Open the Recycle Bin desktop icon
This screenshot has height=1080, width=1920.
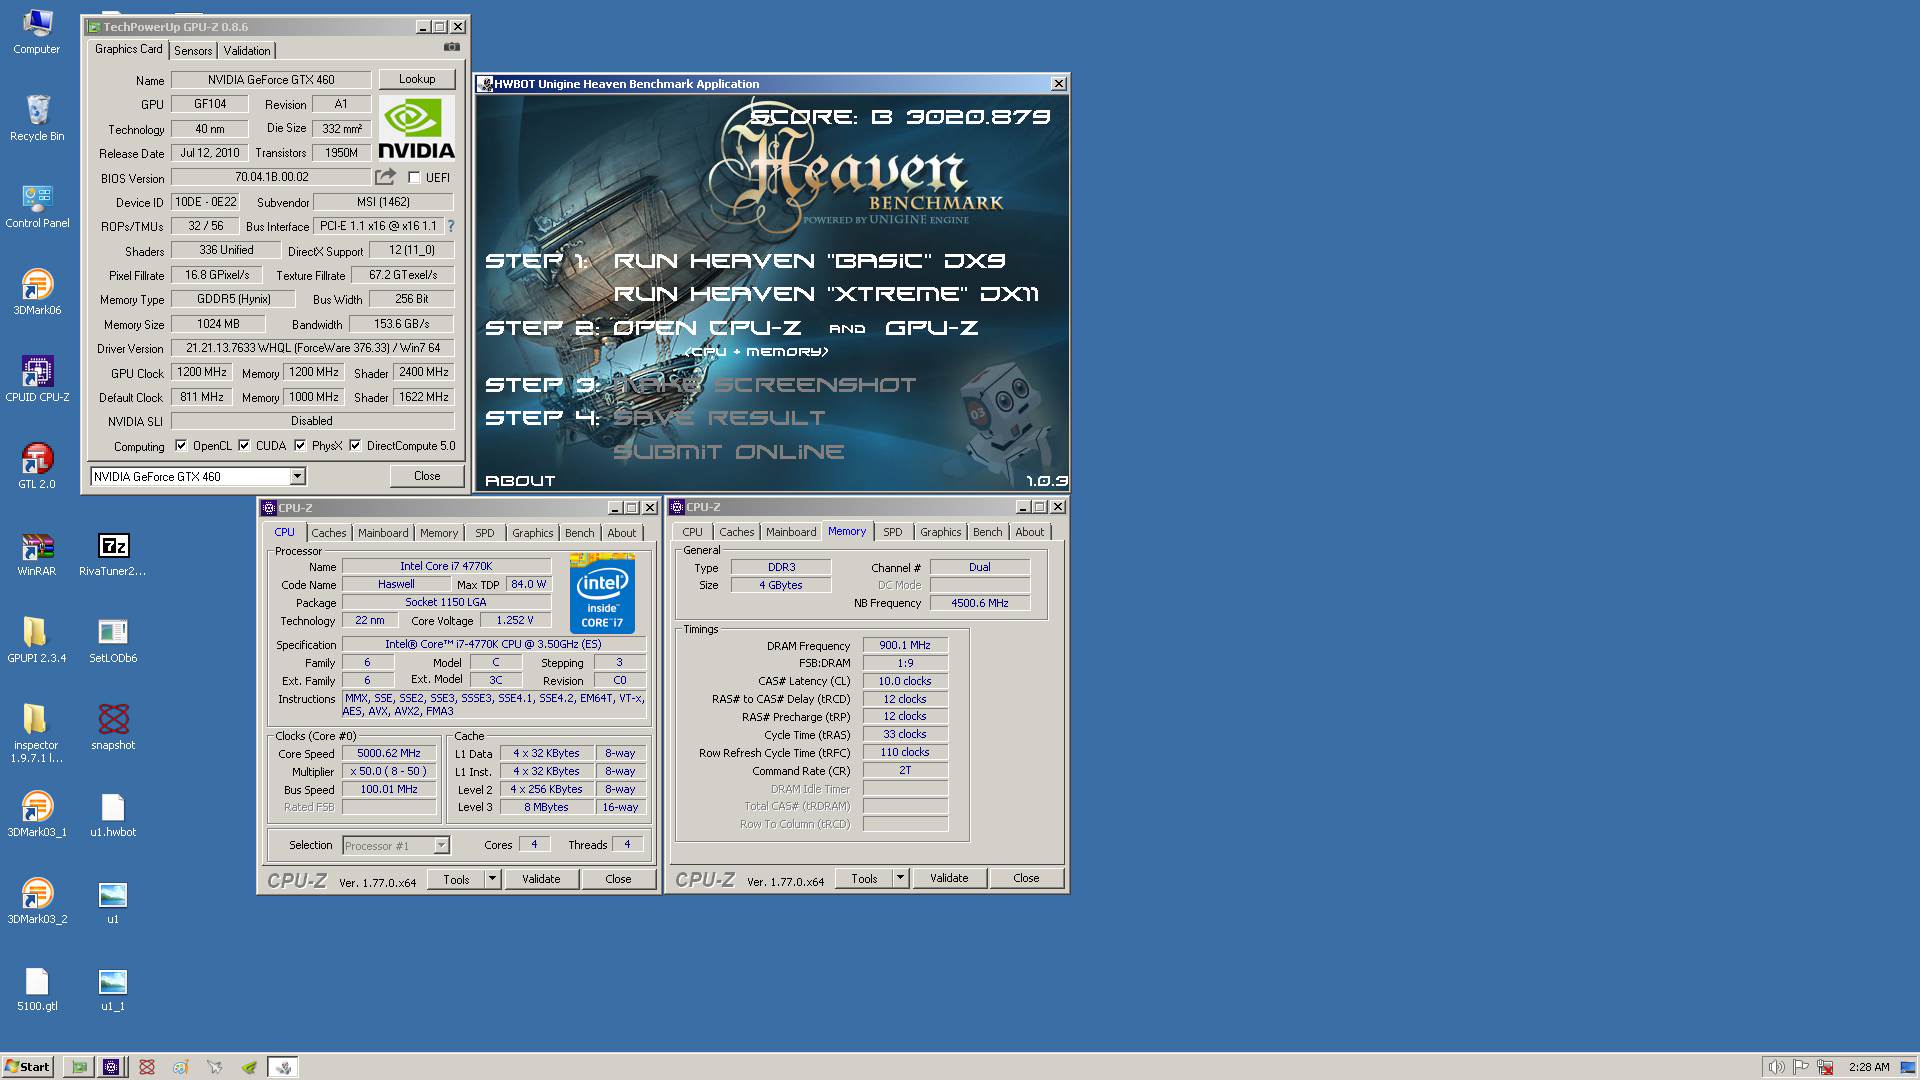(37, 119)
